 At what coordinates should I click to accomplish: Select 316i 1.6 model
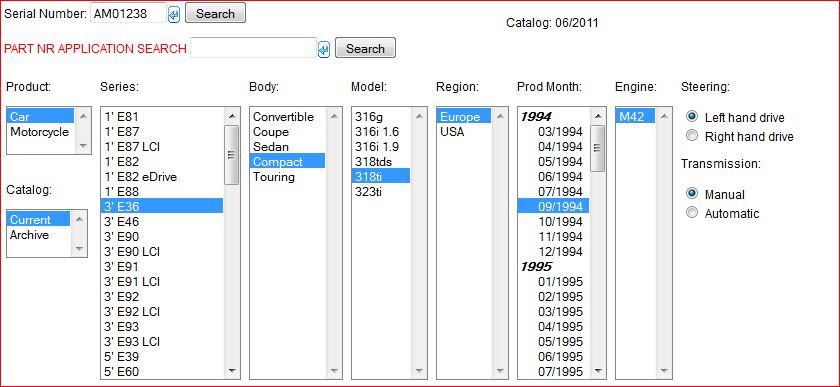pos(381,131)
